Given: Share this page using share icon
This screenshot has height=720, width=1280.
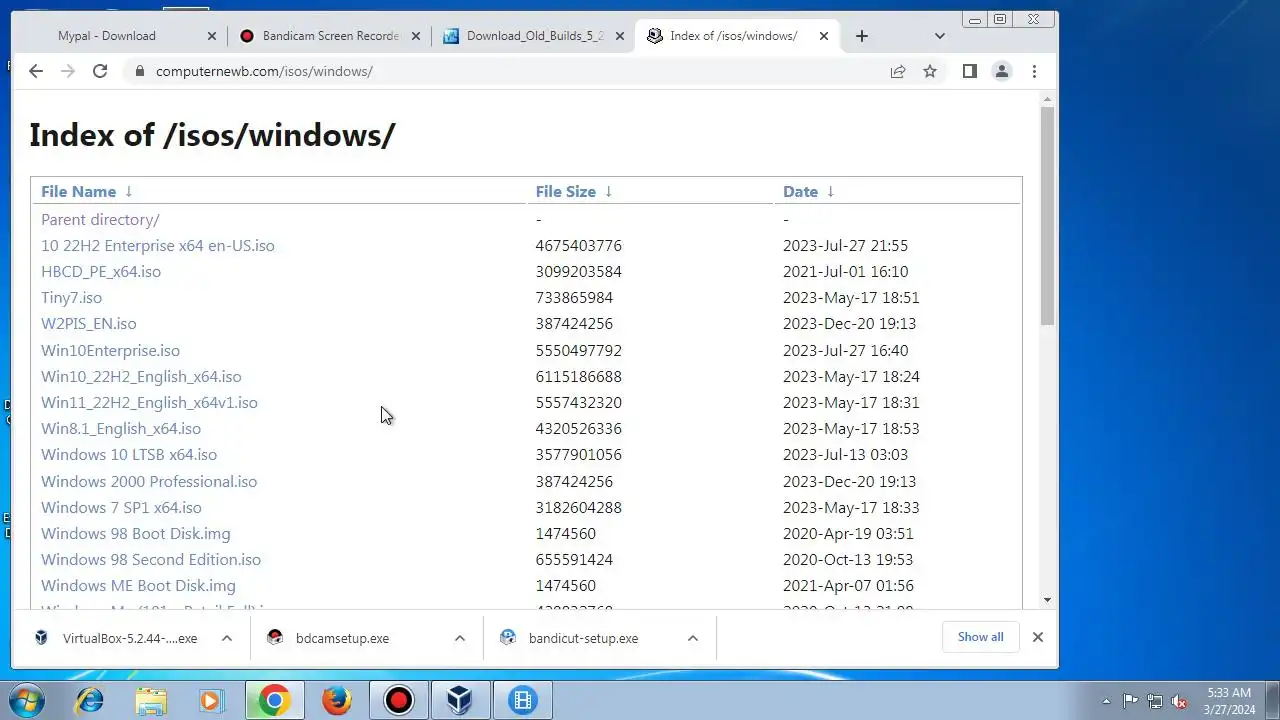Looking at the screenshot, I should click(x=898, y=71).
